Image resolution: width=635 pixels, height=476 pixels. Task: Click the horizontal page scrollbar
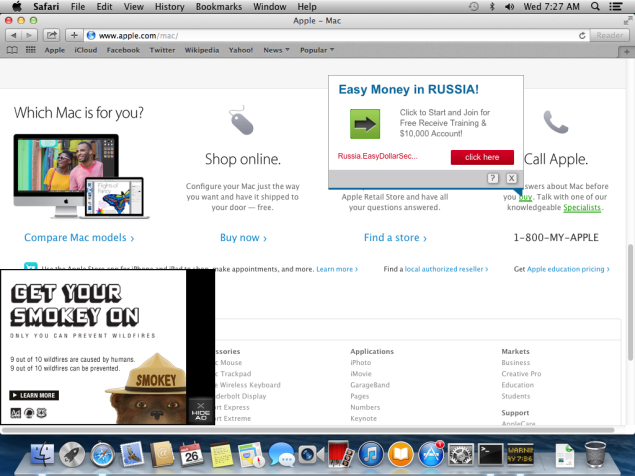click(x=309, y=430)
